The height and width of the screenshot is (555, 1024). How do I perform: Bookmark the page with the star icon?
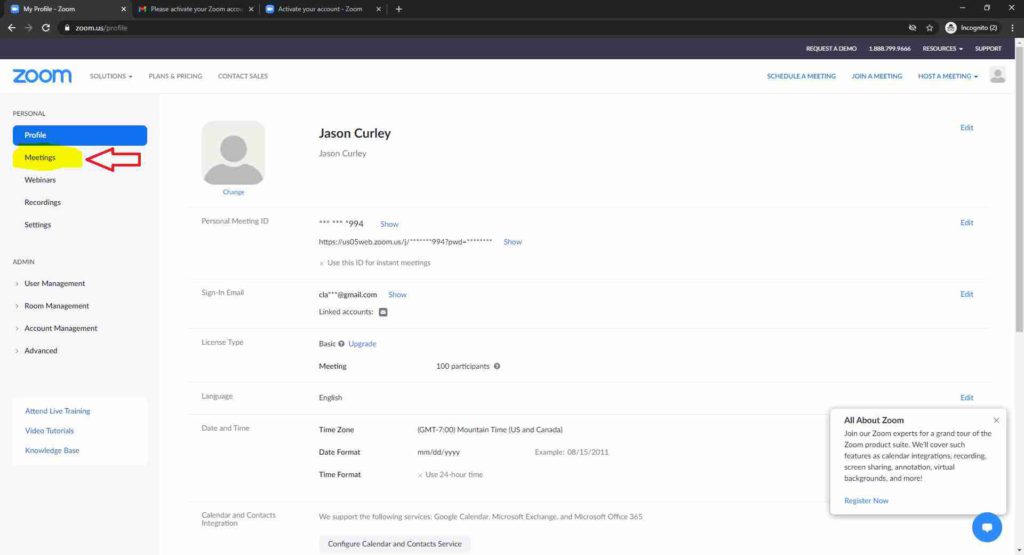pyautogui.click(x=929, y=27)
